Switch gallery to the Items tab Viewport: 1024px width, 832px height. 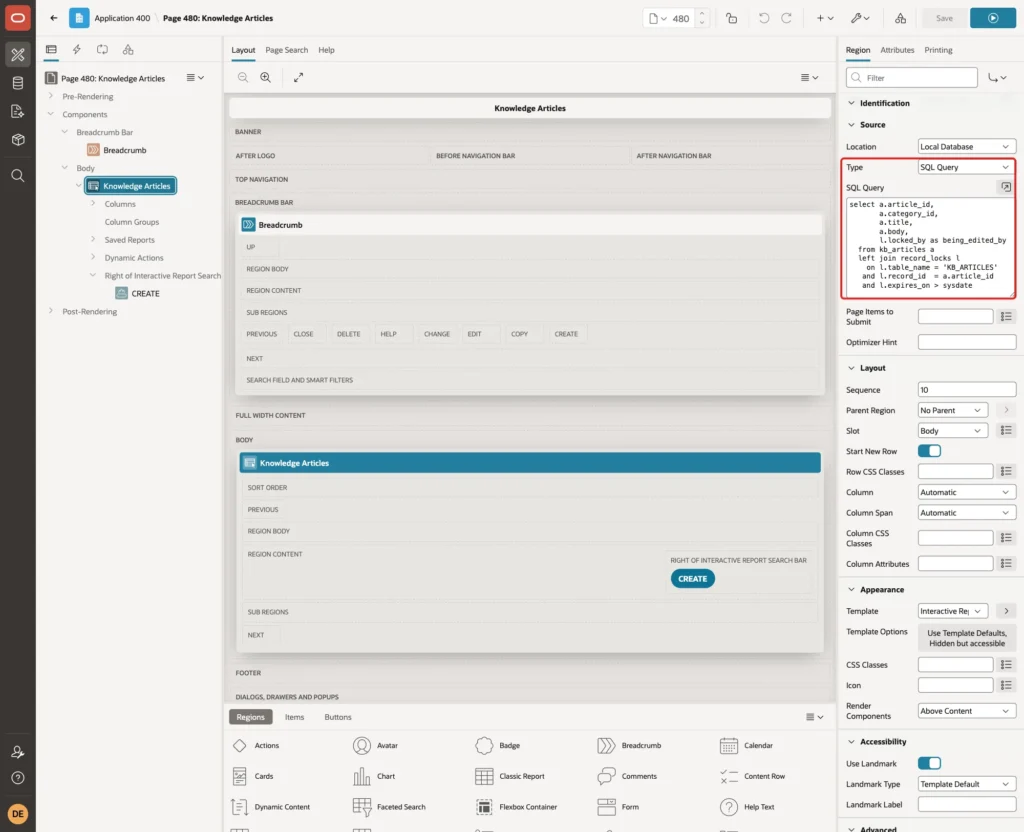coord(295,717)
